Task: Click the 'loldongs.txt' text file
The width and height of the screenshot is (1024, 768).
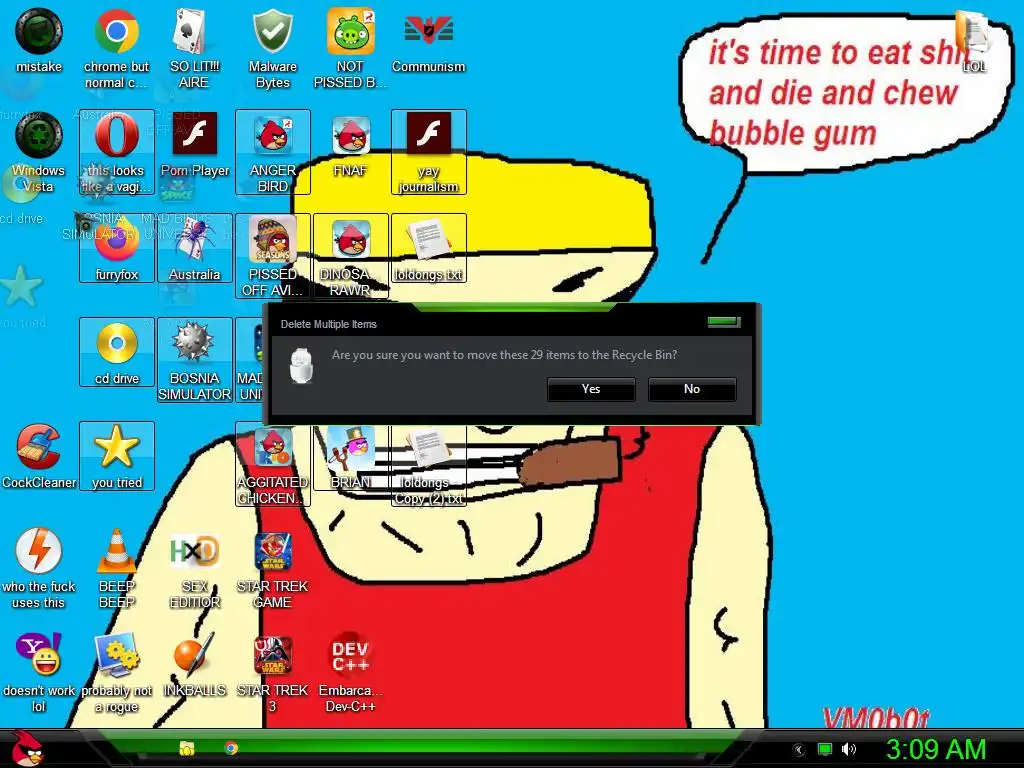Action: click(428, 249)
